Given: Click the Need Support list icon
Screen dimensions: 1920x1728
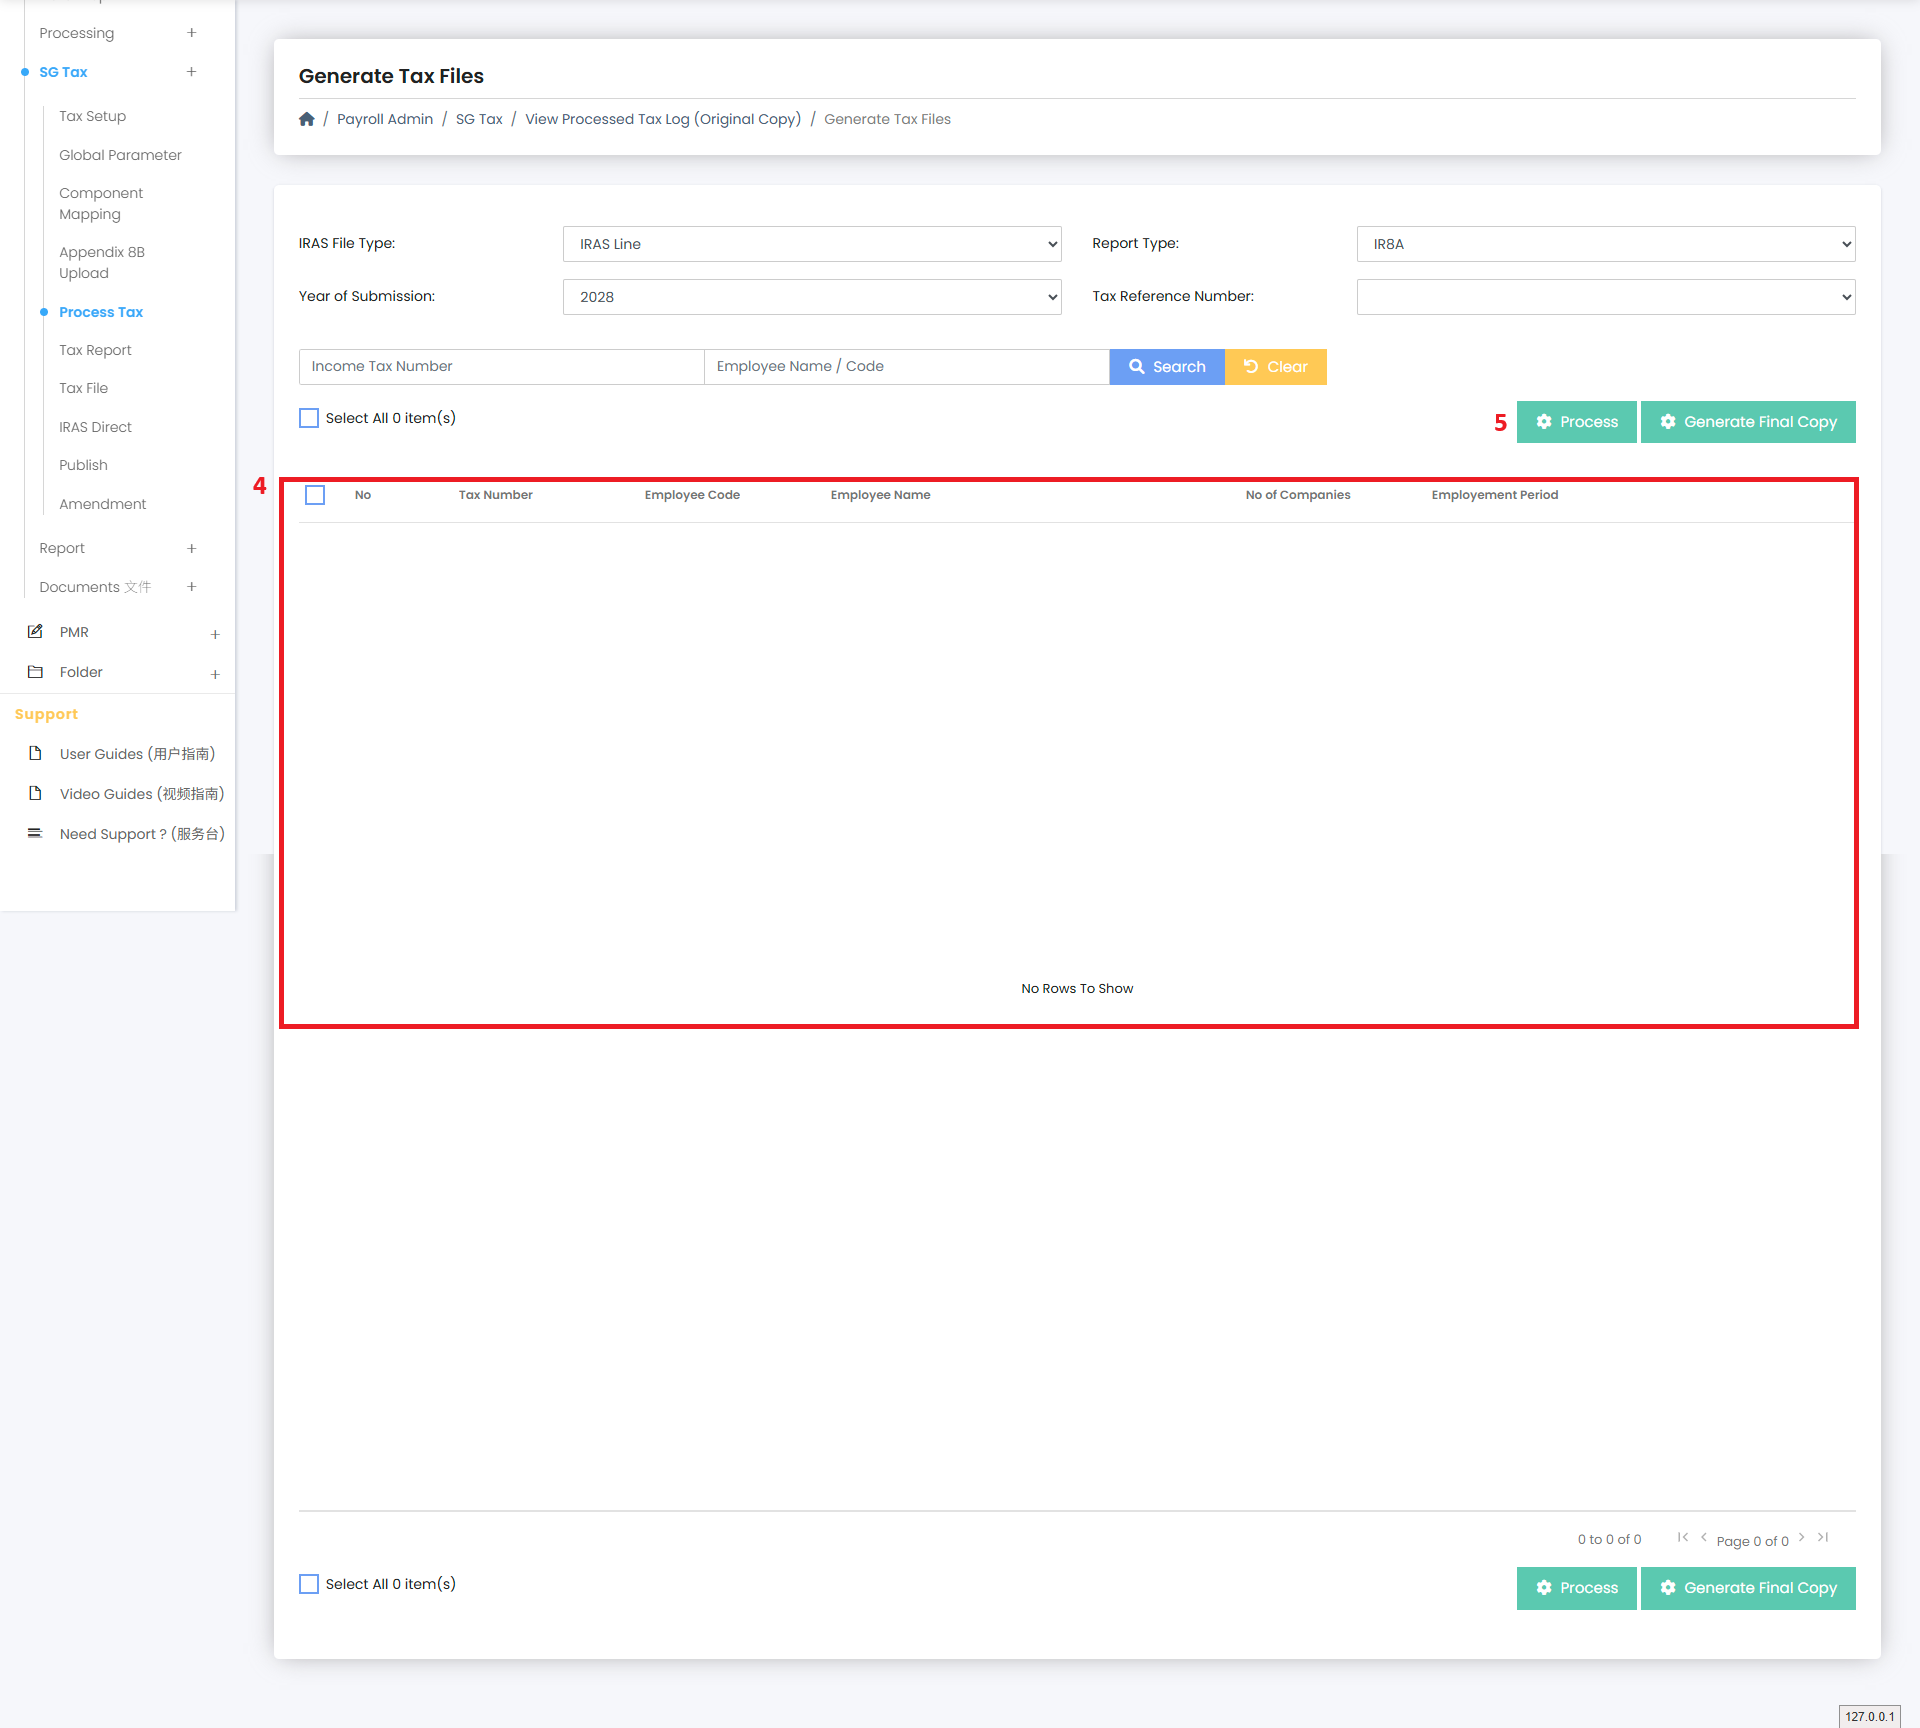Looking at the screenshot, I should [35, 833].
